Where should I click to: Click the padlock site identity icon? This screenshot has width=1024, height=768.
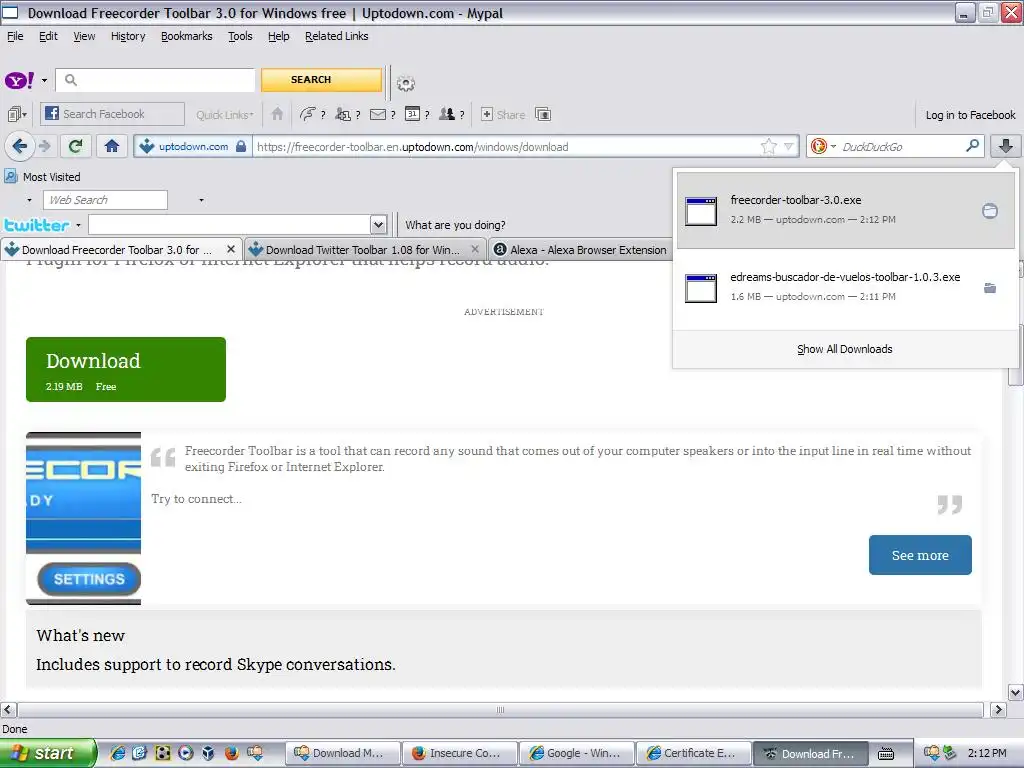click(x=241, y=146)
